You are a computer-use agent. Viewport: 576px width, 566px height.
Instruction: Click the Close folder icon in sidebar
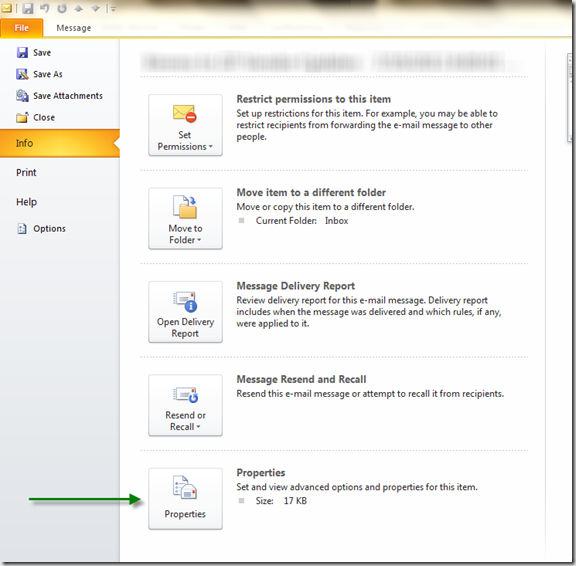(22, 118)
